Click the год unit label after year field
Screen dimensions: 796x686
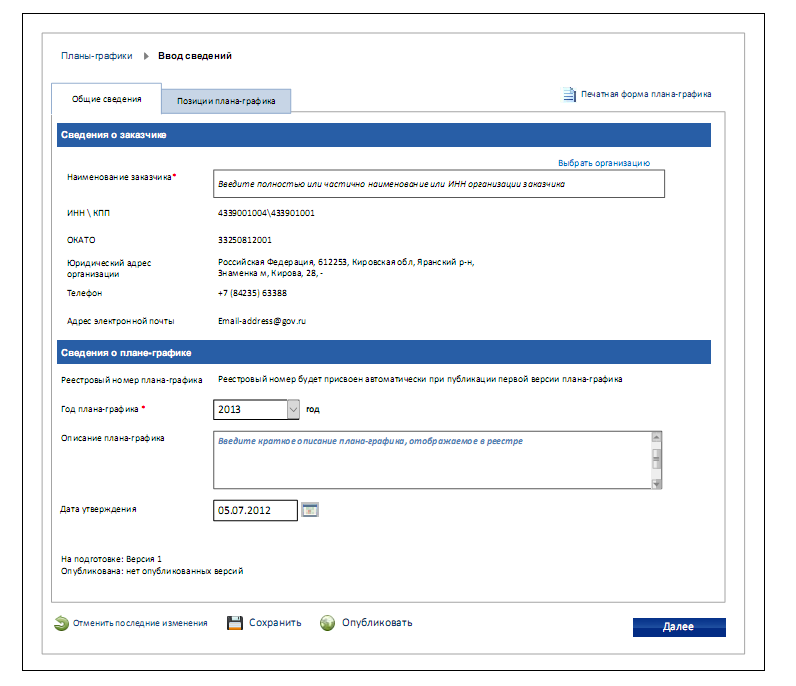[x=313, y=409]
